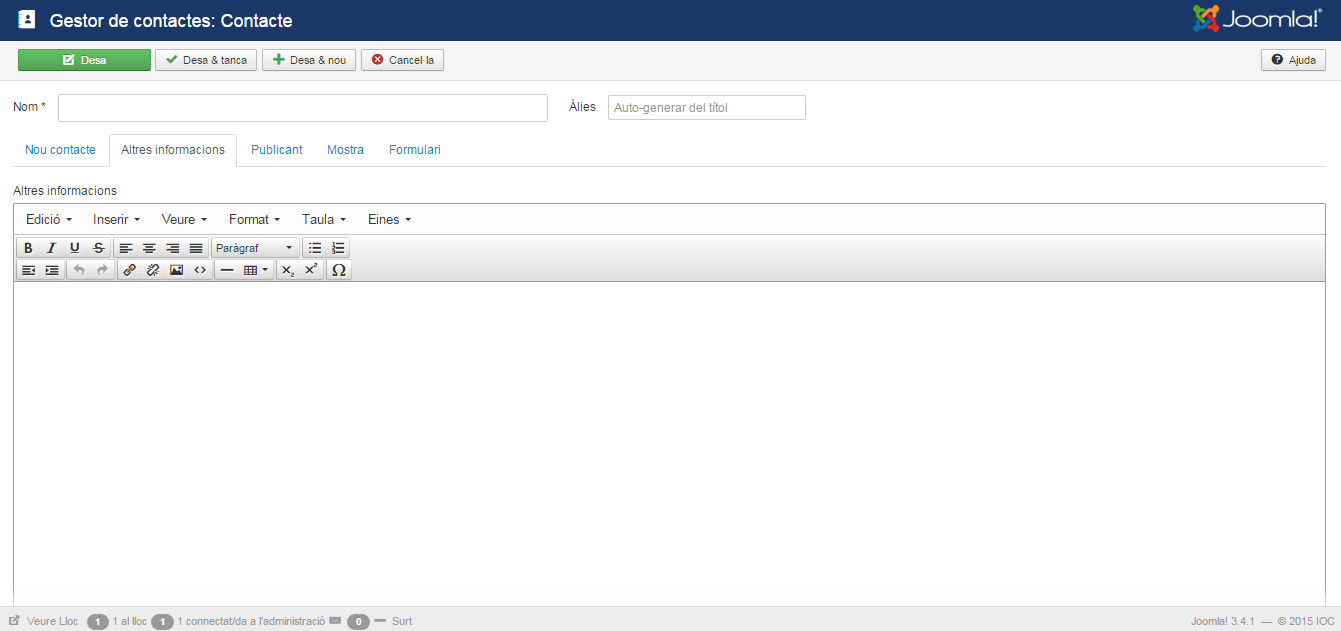Toggle strikethrough formatting
The image size is (1341, 631).
98,248
